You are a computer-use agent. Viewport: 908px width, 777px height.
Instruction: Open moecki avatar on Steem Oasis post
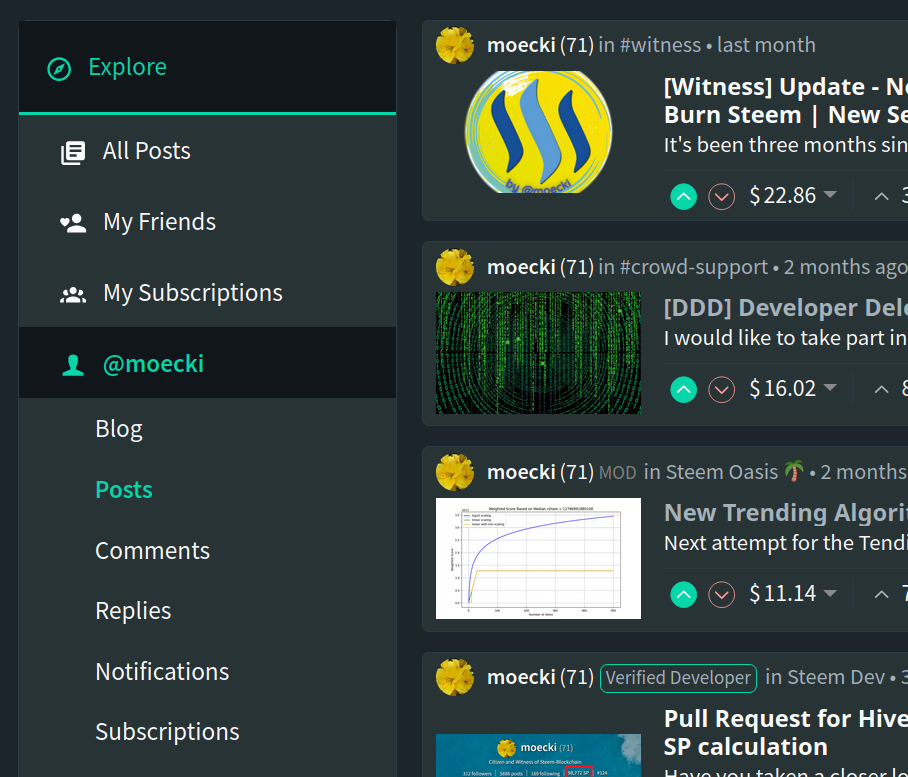click(x=455, y=472)
